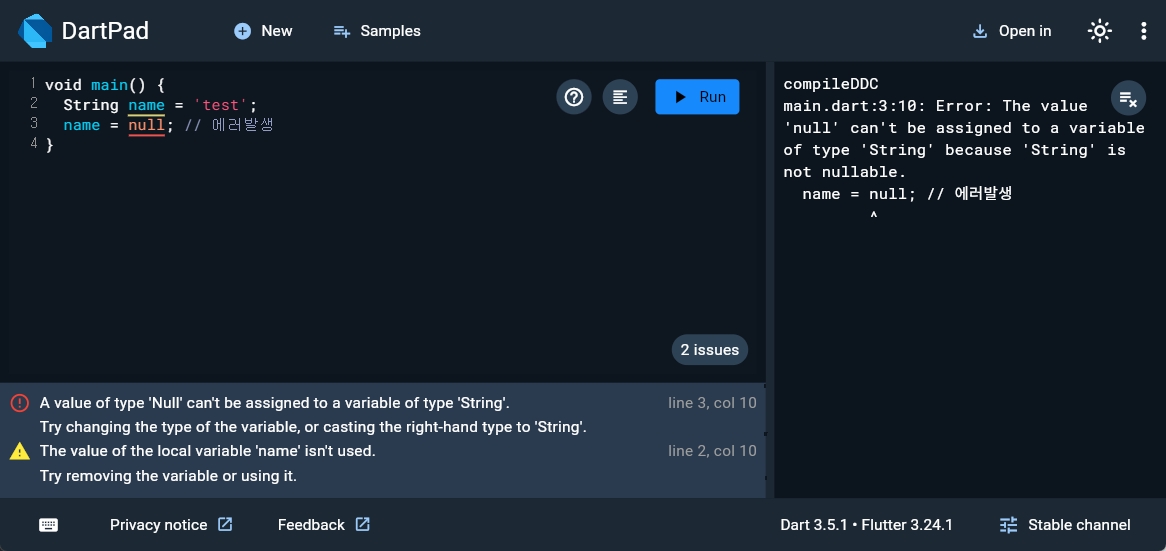The width and height of the screenshot is (1166, 551).
Task: Open the 'Open in' export menu
Action: point(1012,31)
